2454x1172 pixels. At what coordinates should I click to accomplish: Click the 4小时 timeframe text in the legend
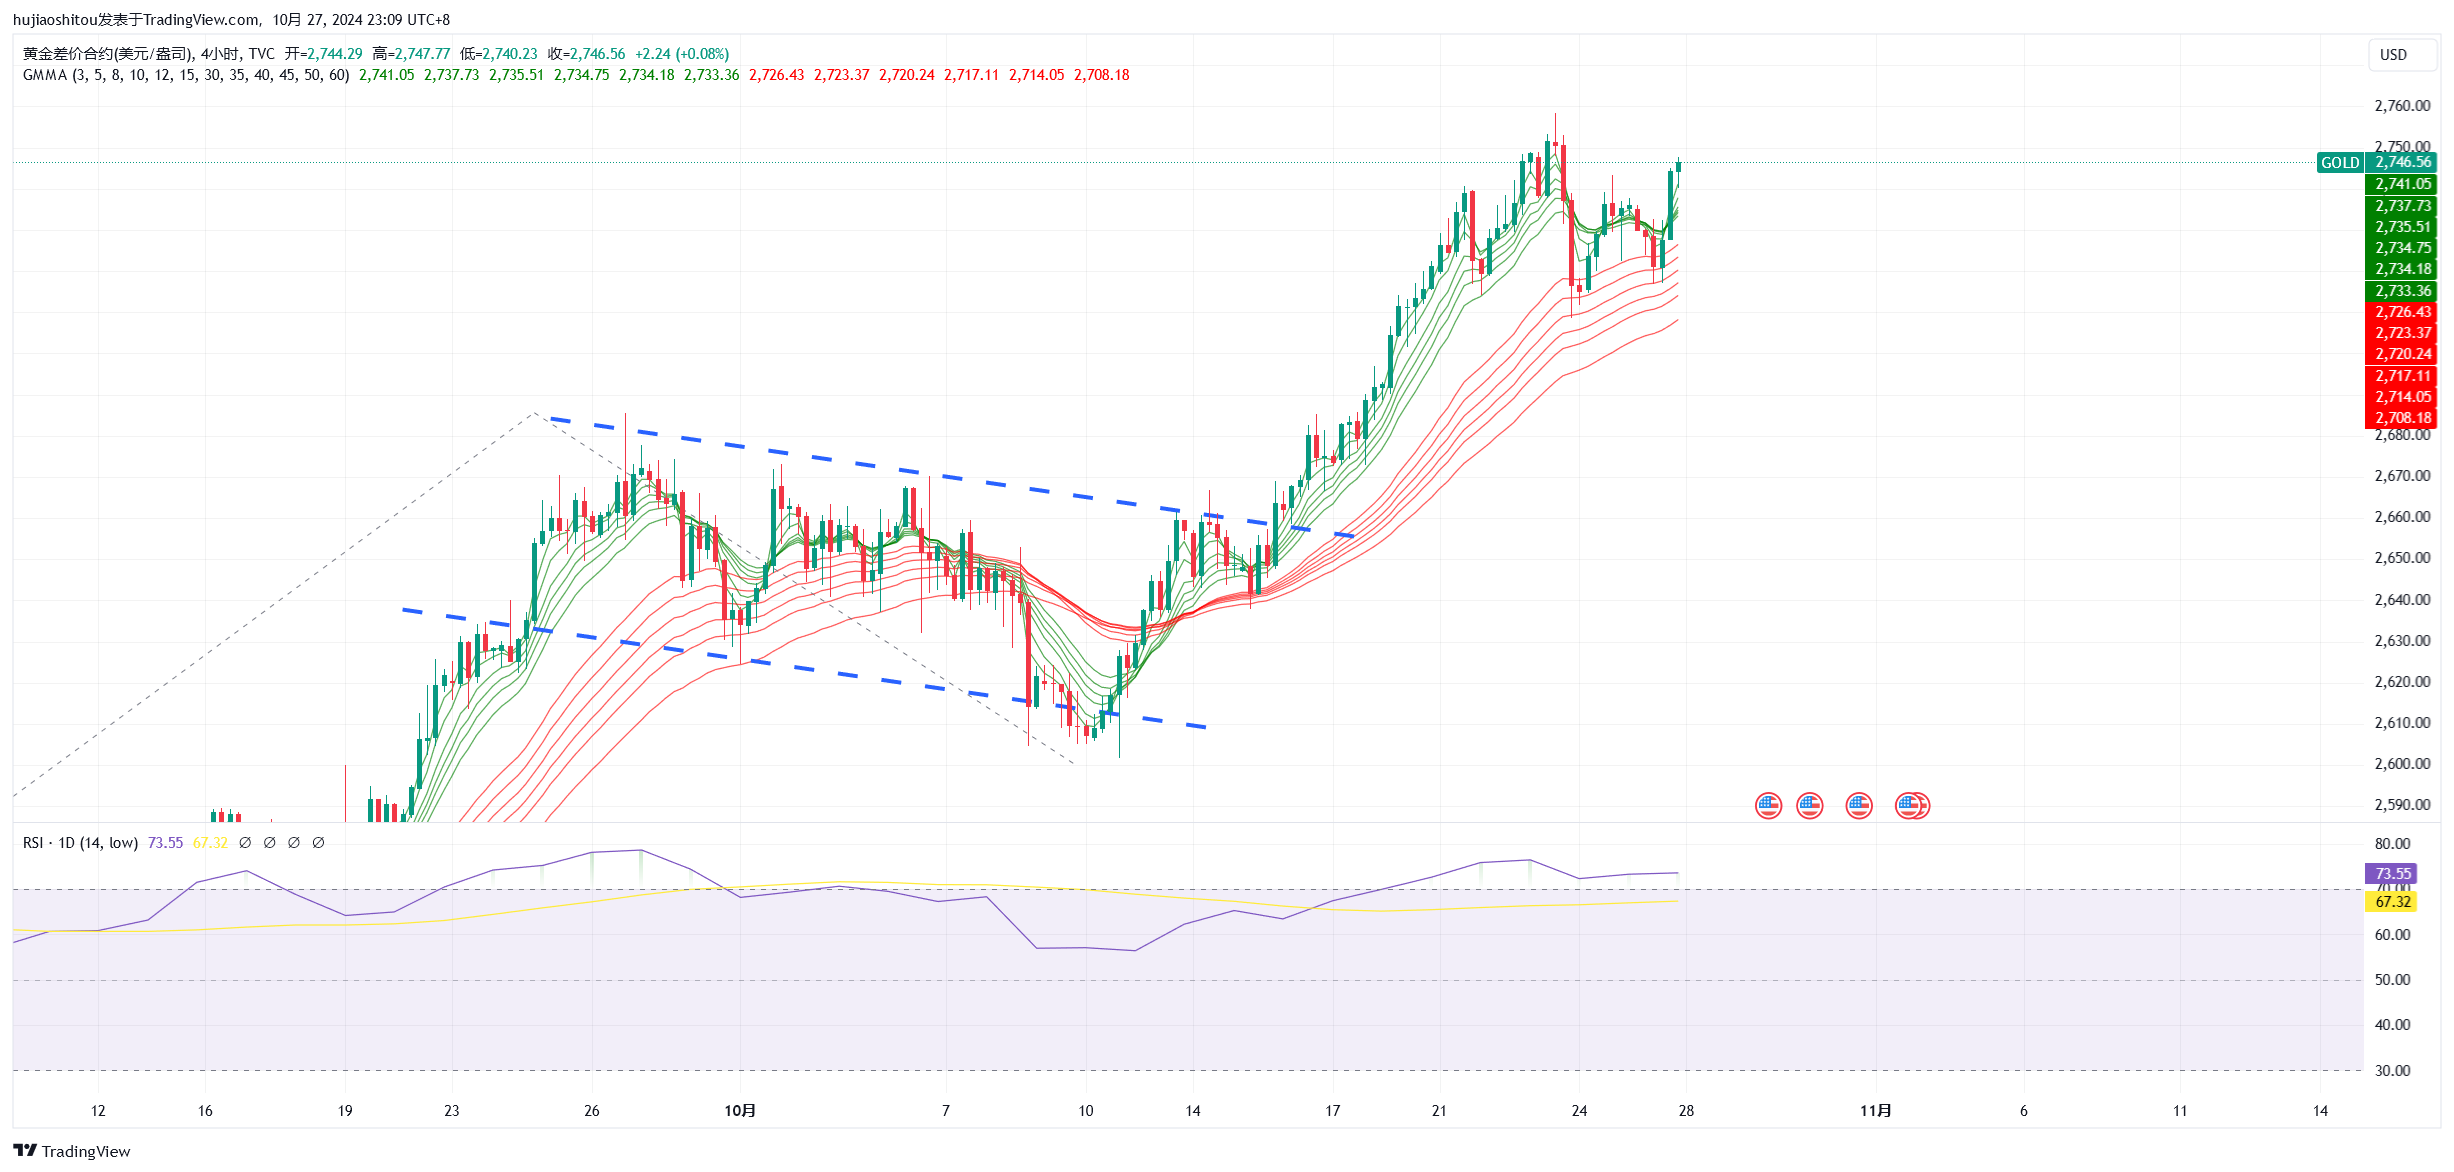pos(220,54)
